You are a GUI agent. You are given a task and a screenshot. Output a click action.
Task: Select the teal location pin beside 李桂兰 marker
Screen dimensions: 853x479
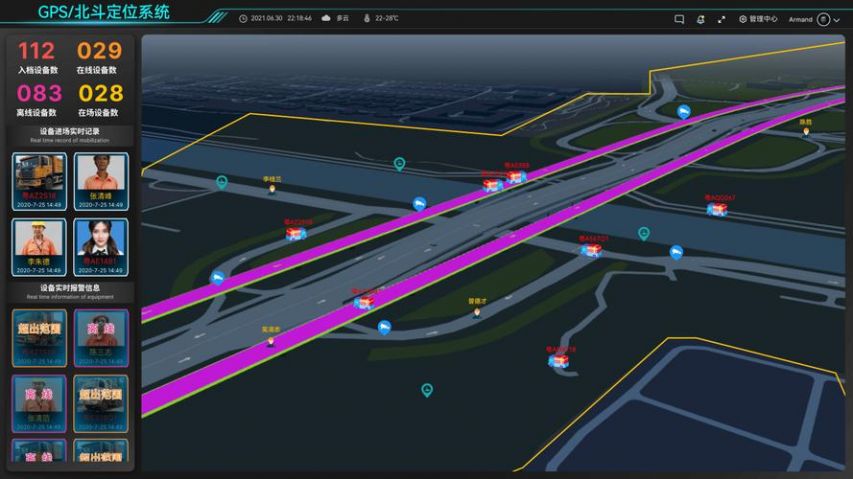[x=221, y=182]
